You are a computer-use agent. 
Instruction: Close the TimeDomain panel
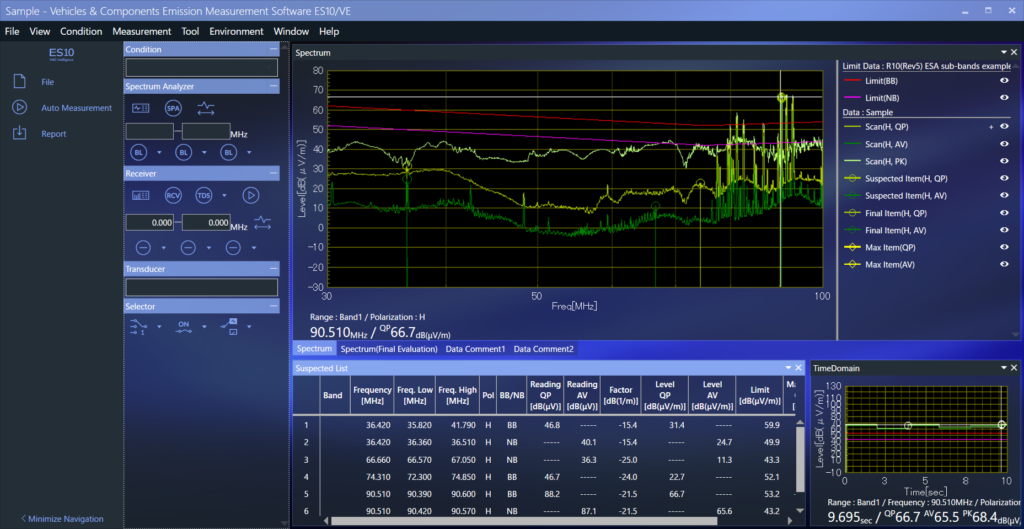tap(1014, 368)
